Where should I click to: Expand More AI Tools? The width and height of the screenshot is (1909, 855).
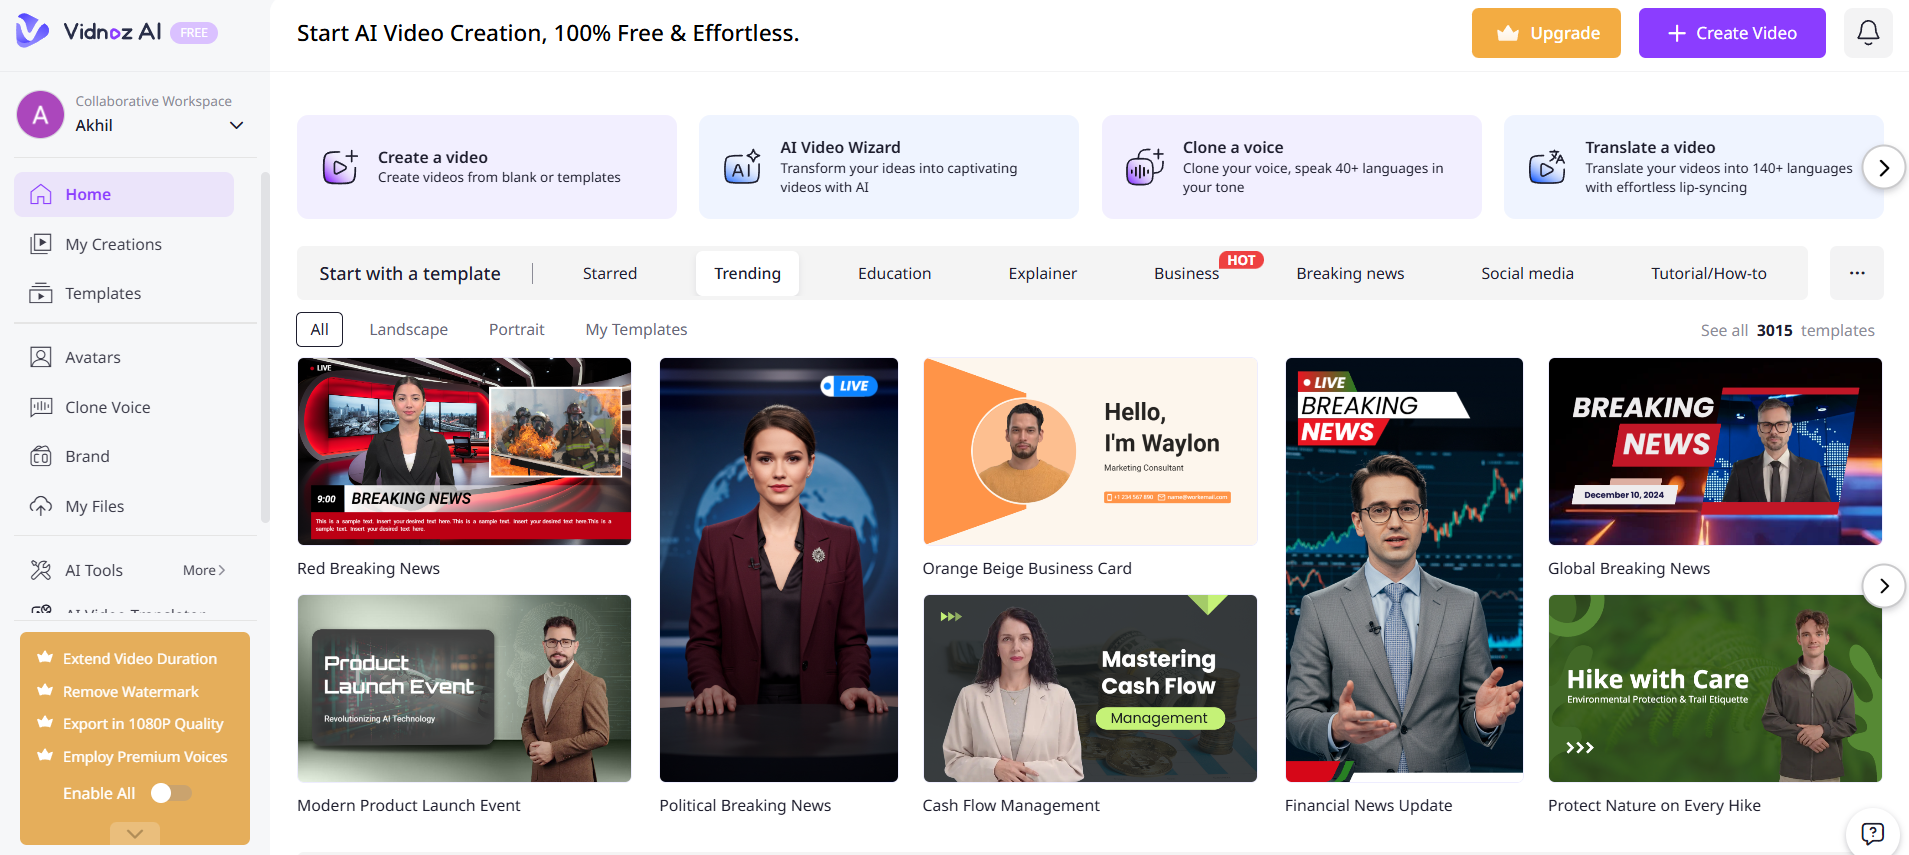204,570
